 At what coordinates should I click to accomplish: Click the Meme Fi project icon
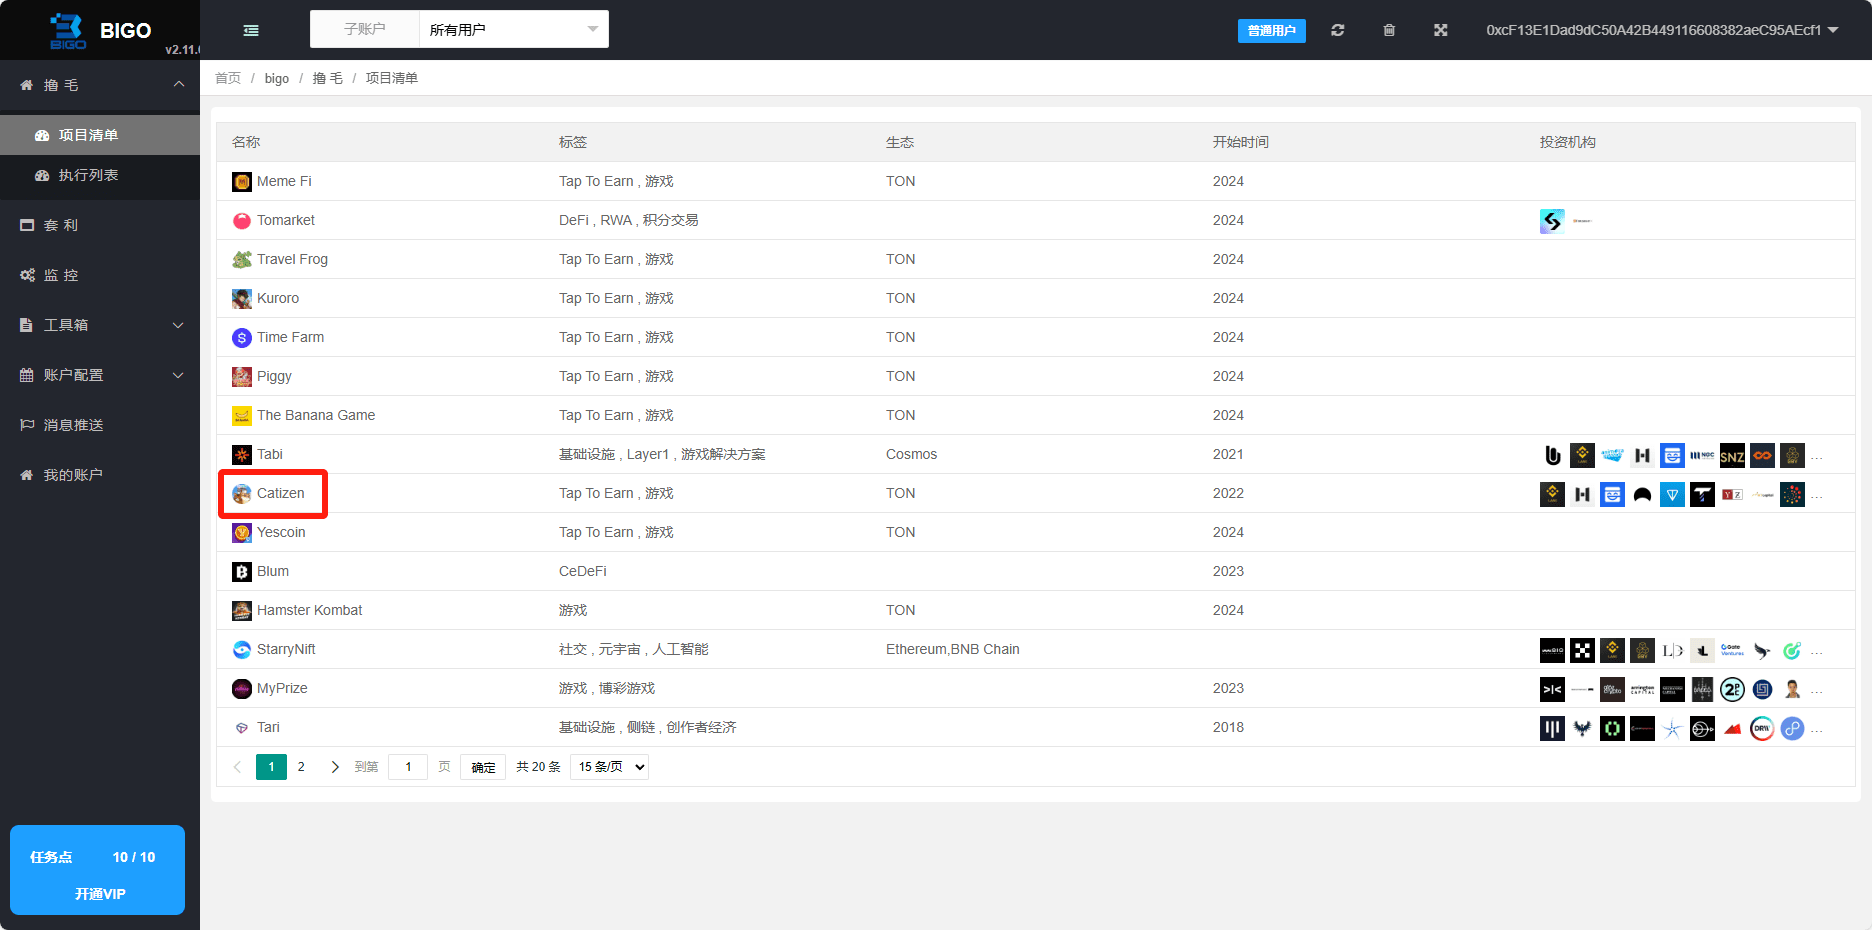point(242,182)
